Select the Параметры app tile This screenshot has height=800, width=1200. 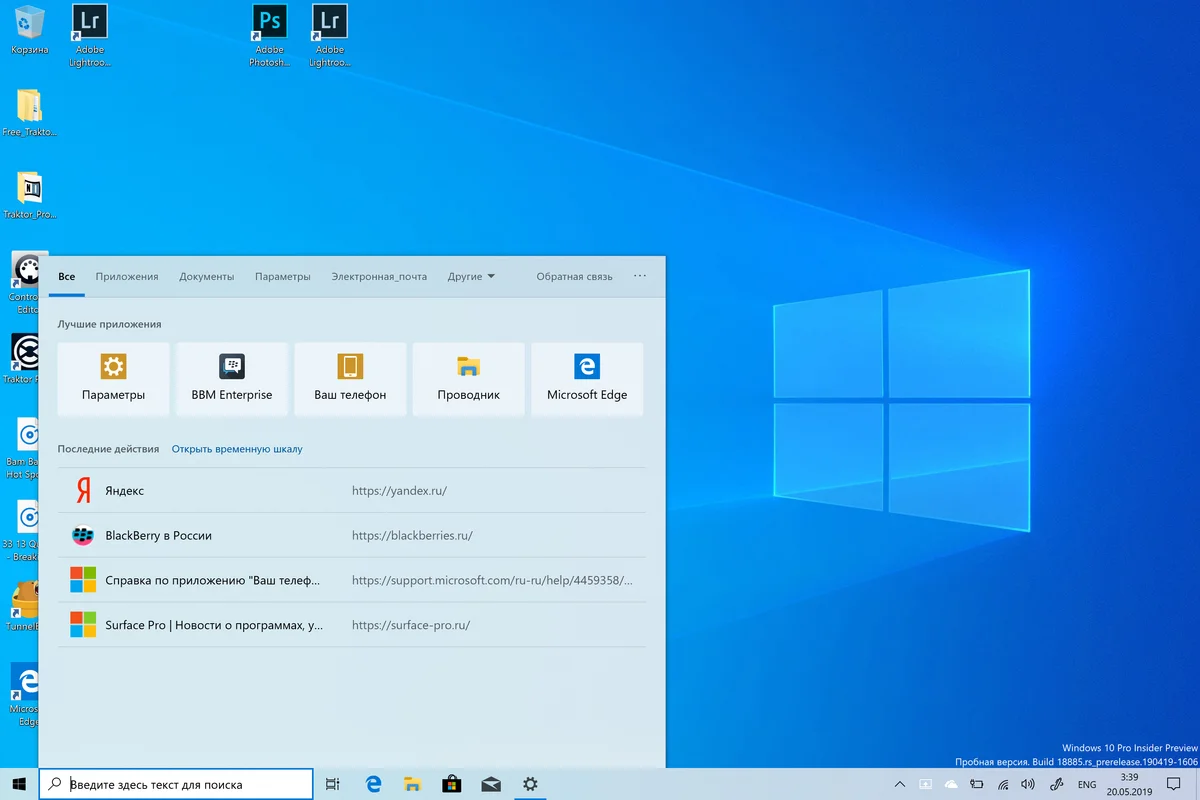[113, 378]
